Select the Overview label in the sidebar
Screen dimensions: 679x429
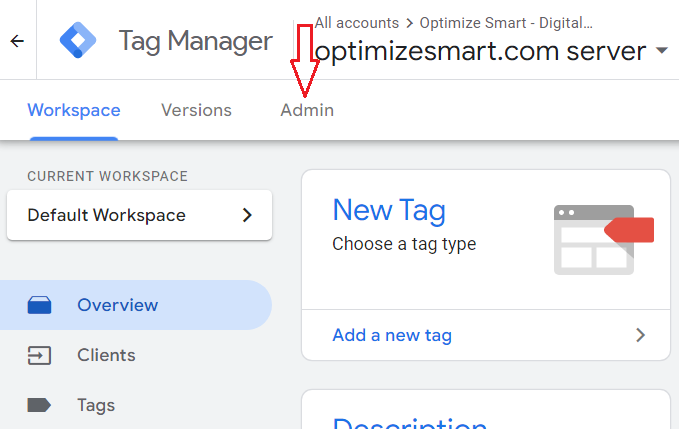click(117, 305)
